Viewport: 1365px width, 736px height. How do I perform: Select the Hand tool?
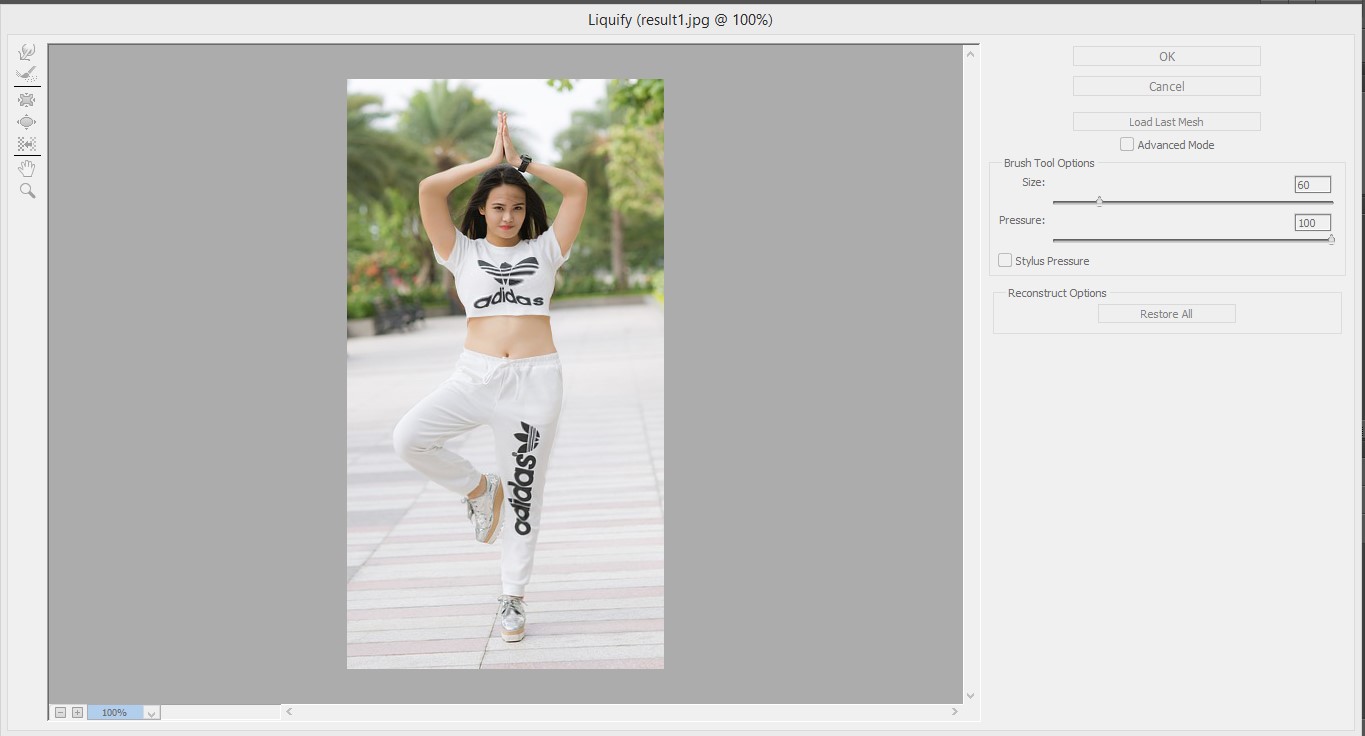pos(27,169)
